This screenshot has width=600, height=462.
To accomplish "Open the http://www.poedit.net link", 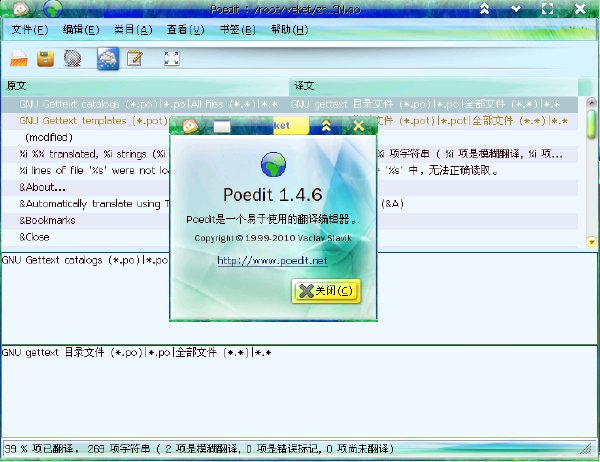I will 272,261.
